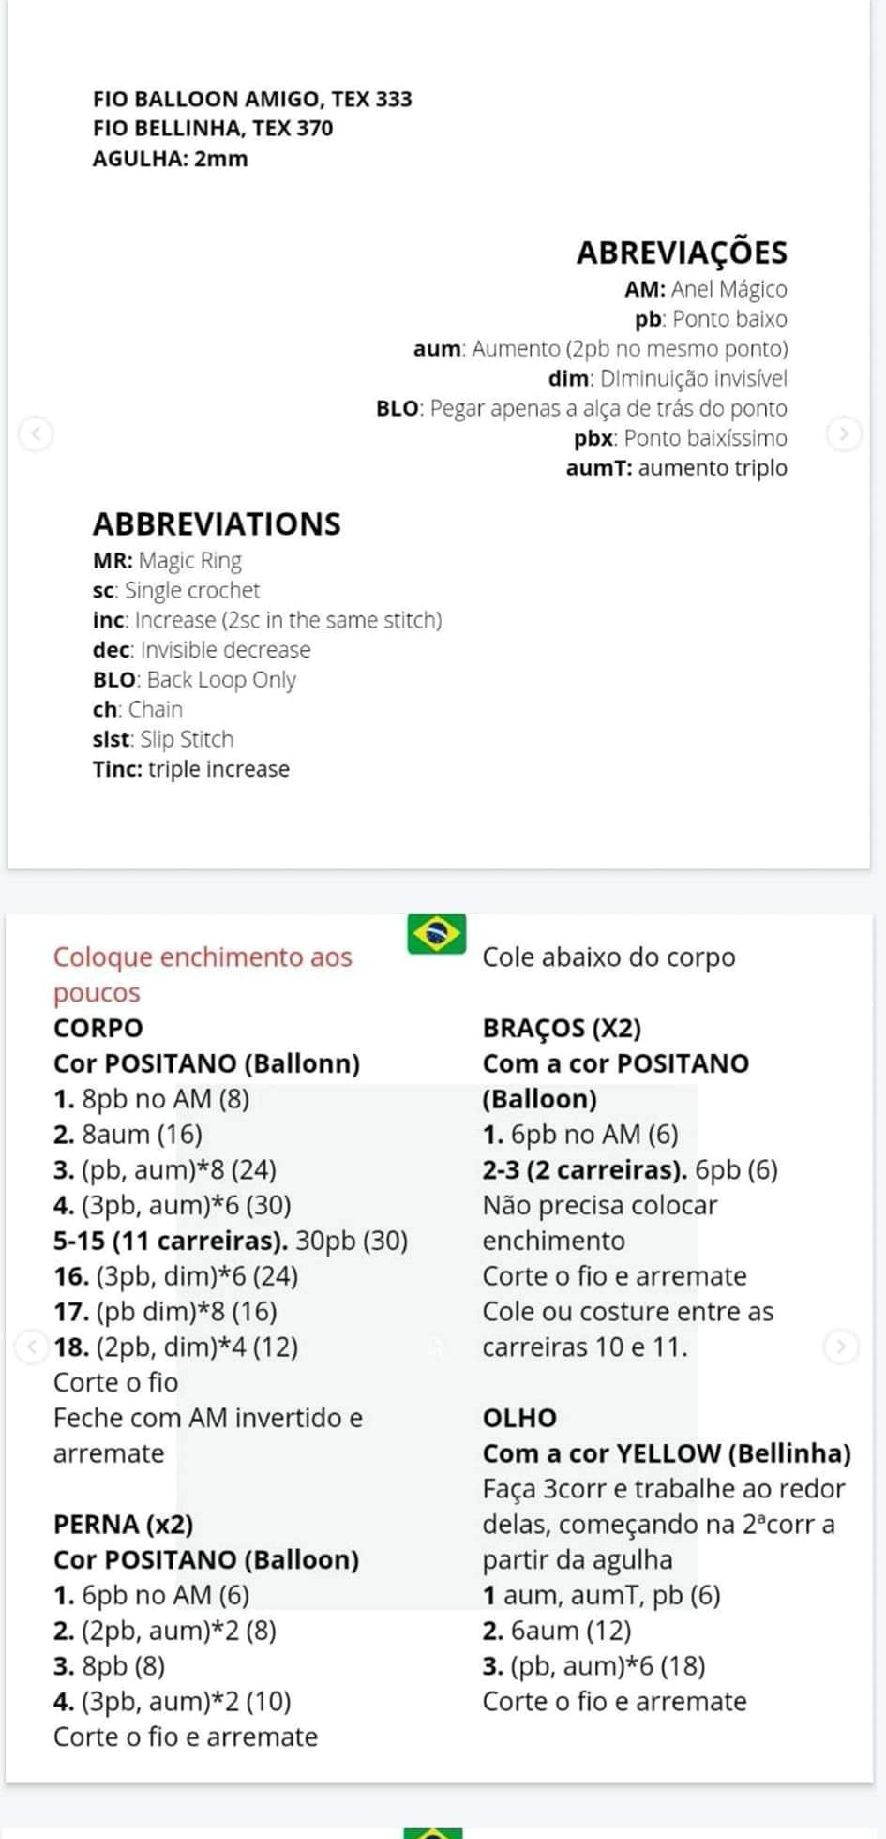Viewport: 886px width, 1839px height.
Task: Click the Brazil flag above the CORPO pattern
Action: (x=437, y=934)
